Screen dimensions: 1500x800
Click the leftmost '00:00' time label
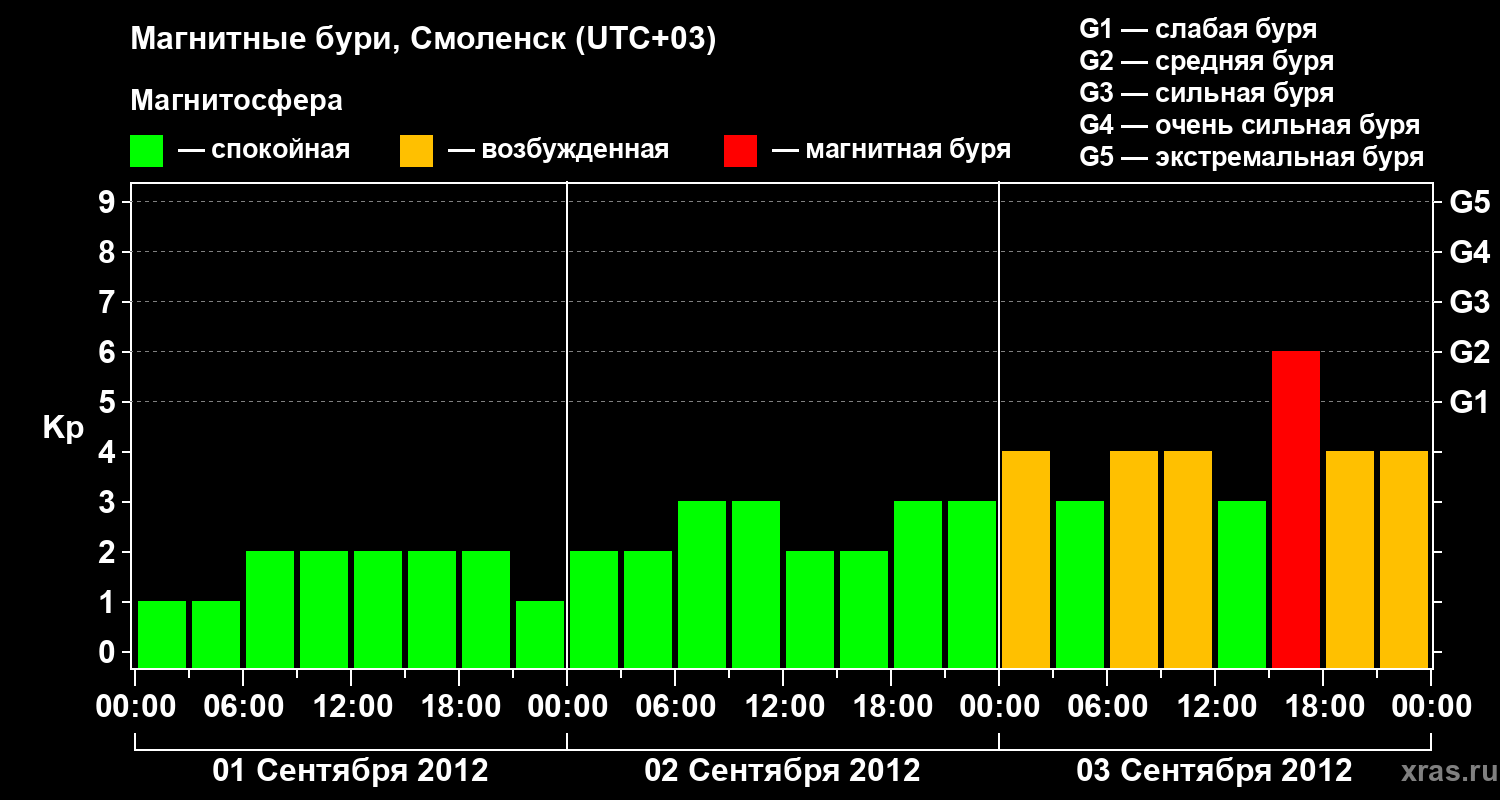[135, 707]
